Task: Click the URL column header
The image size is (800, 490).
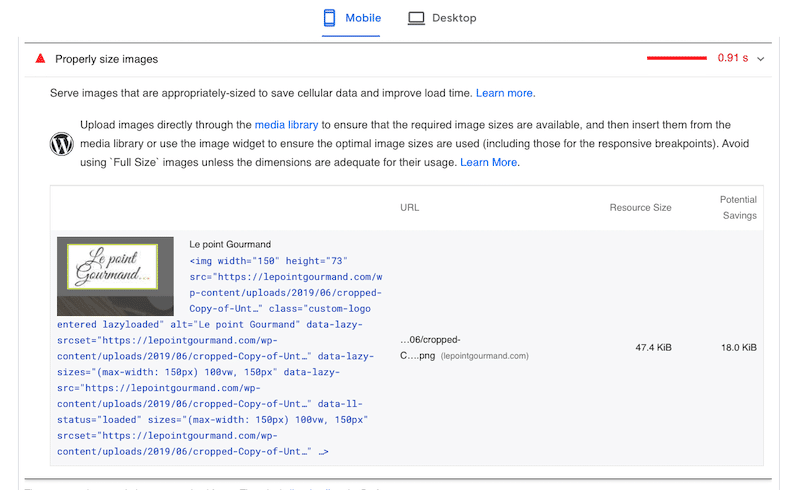Action: click(x=410, y=208)
